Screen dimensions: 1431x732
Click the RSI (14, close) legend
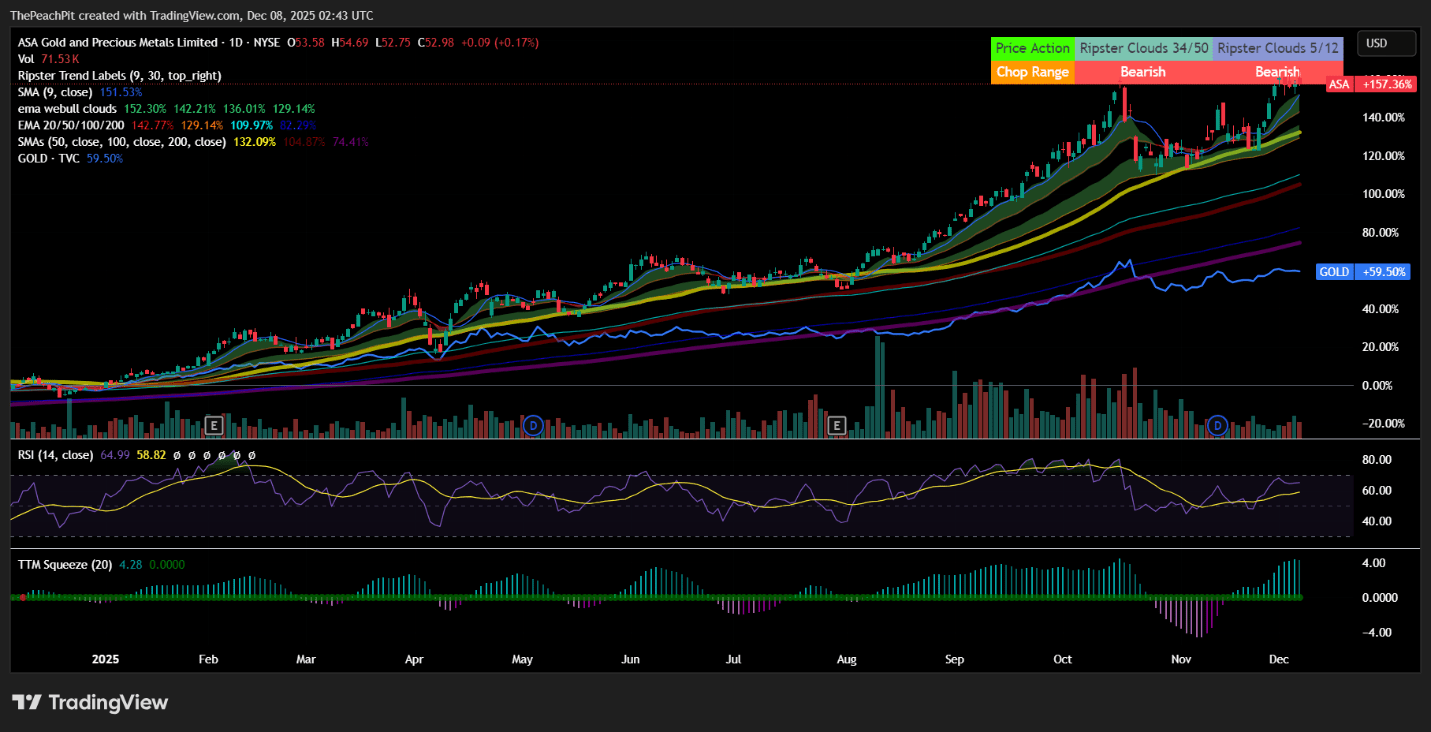55,455
